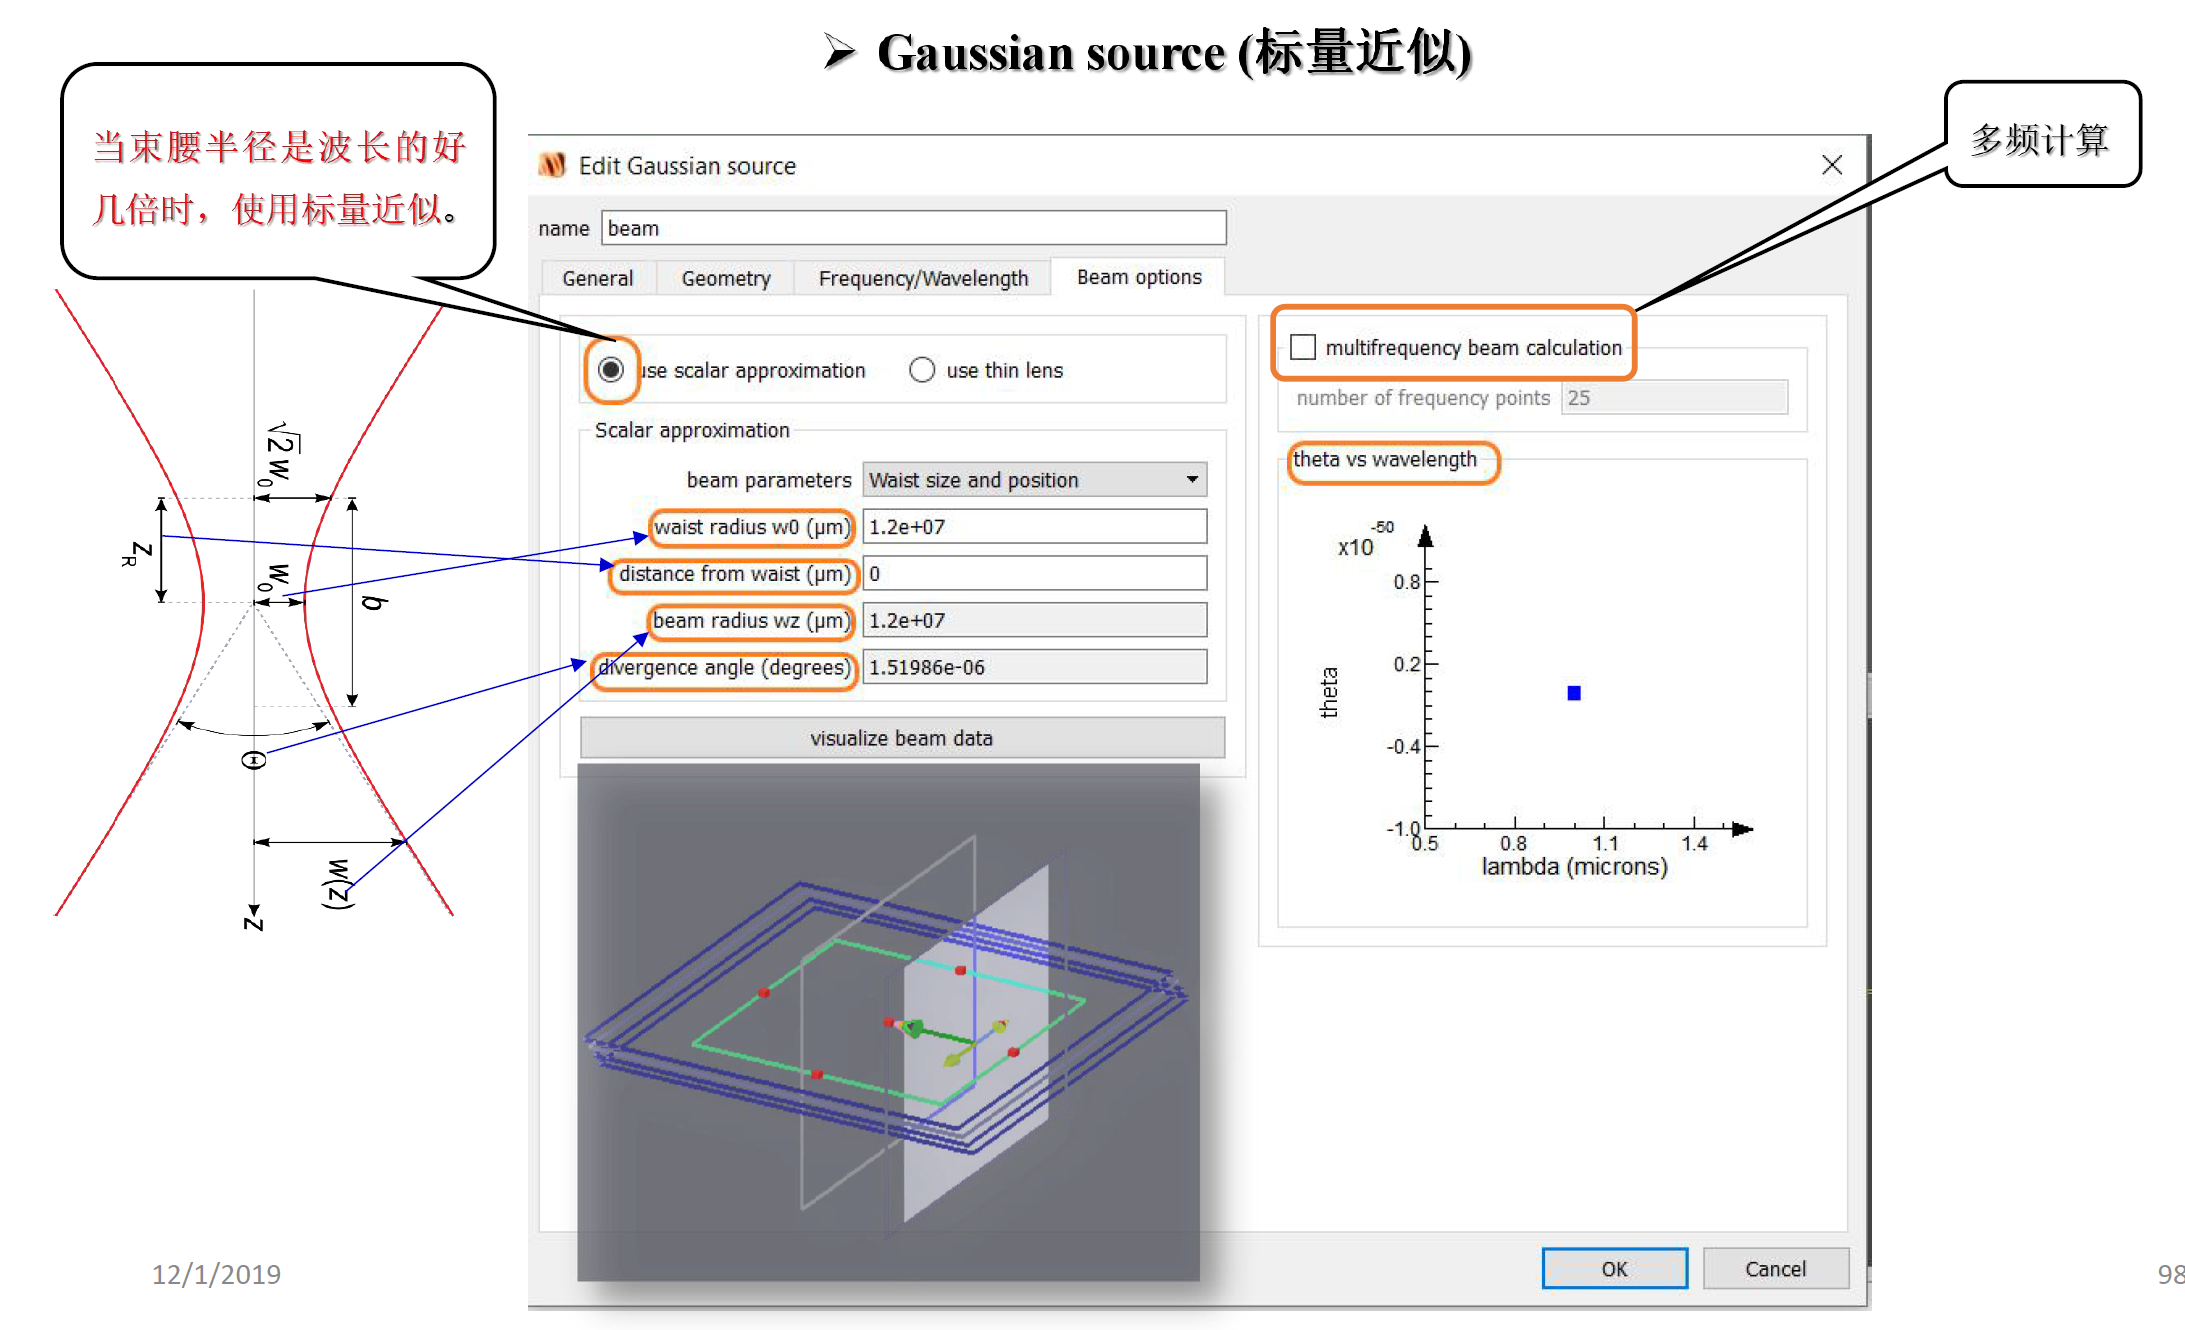Go to the Frequency/Wavelength tab
2185x1330 pixels.
coord(922,278)
